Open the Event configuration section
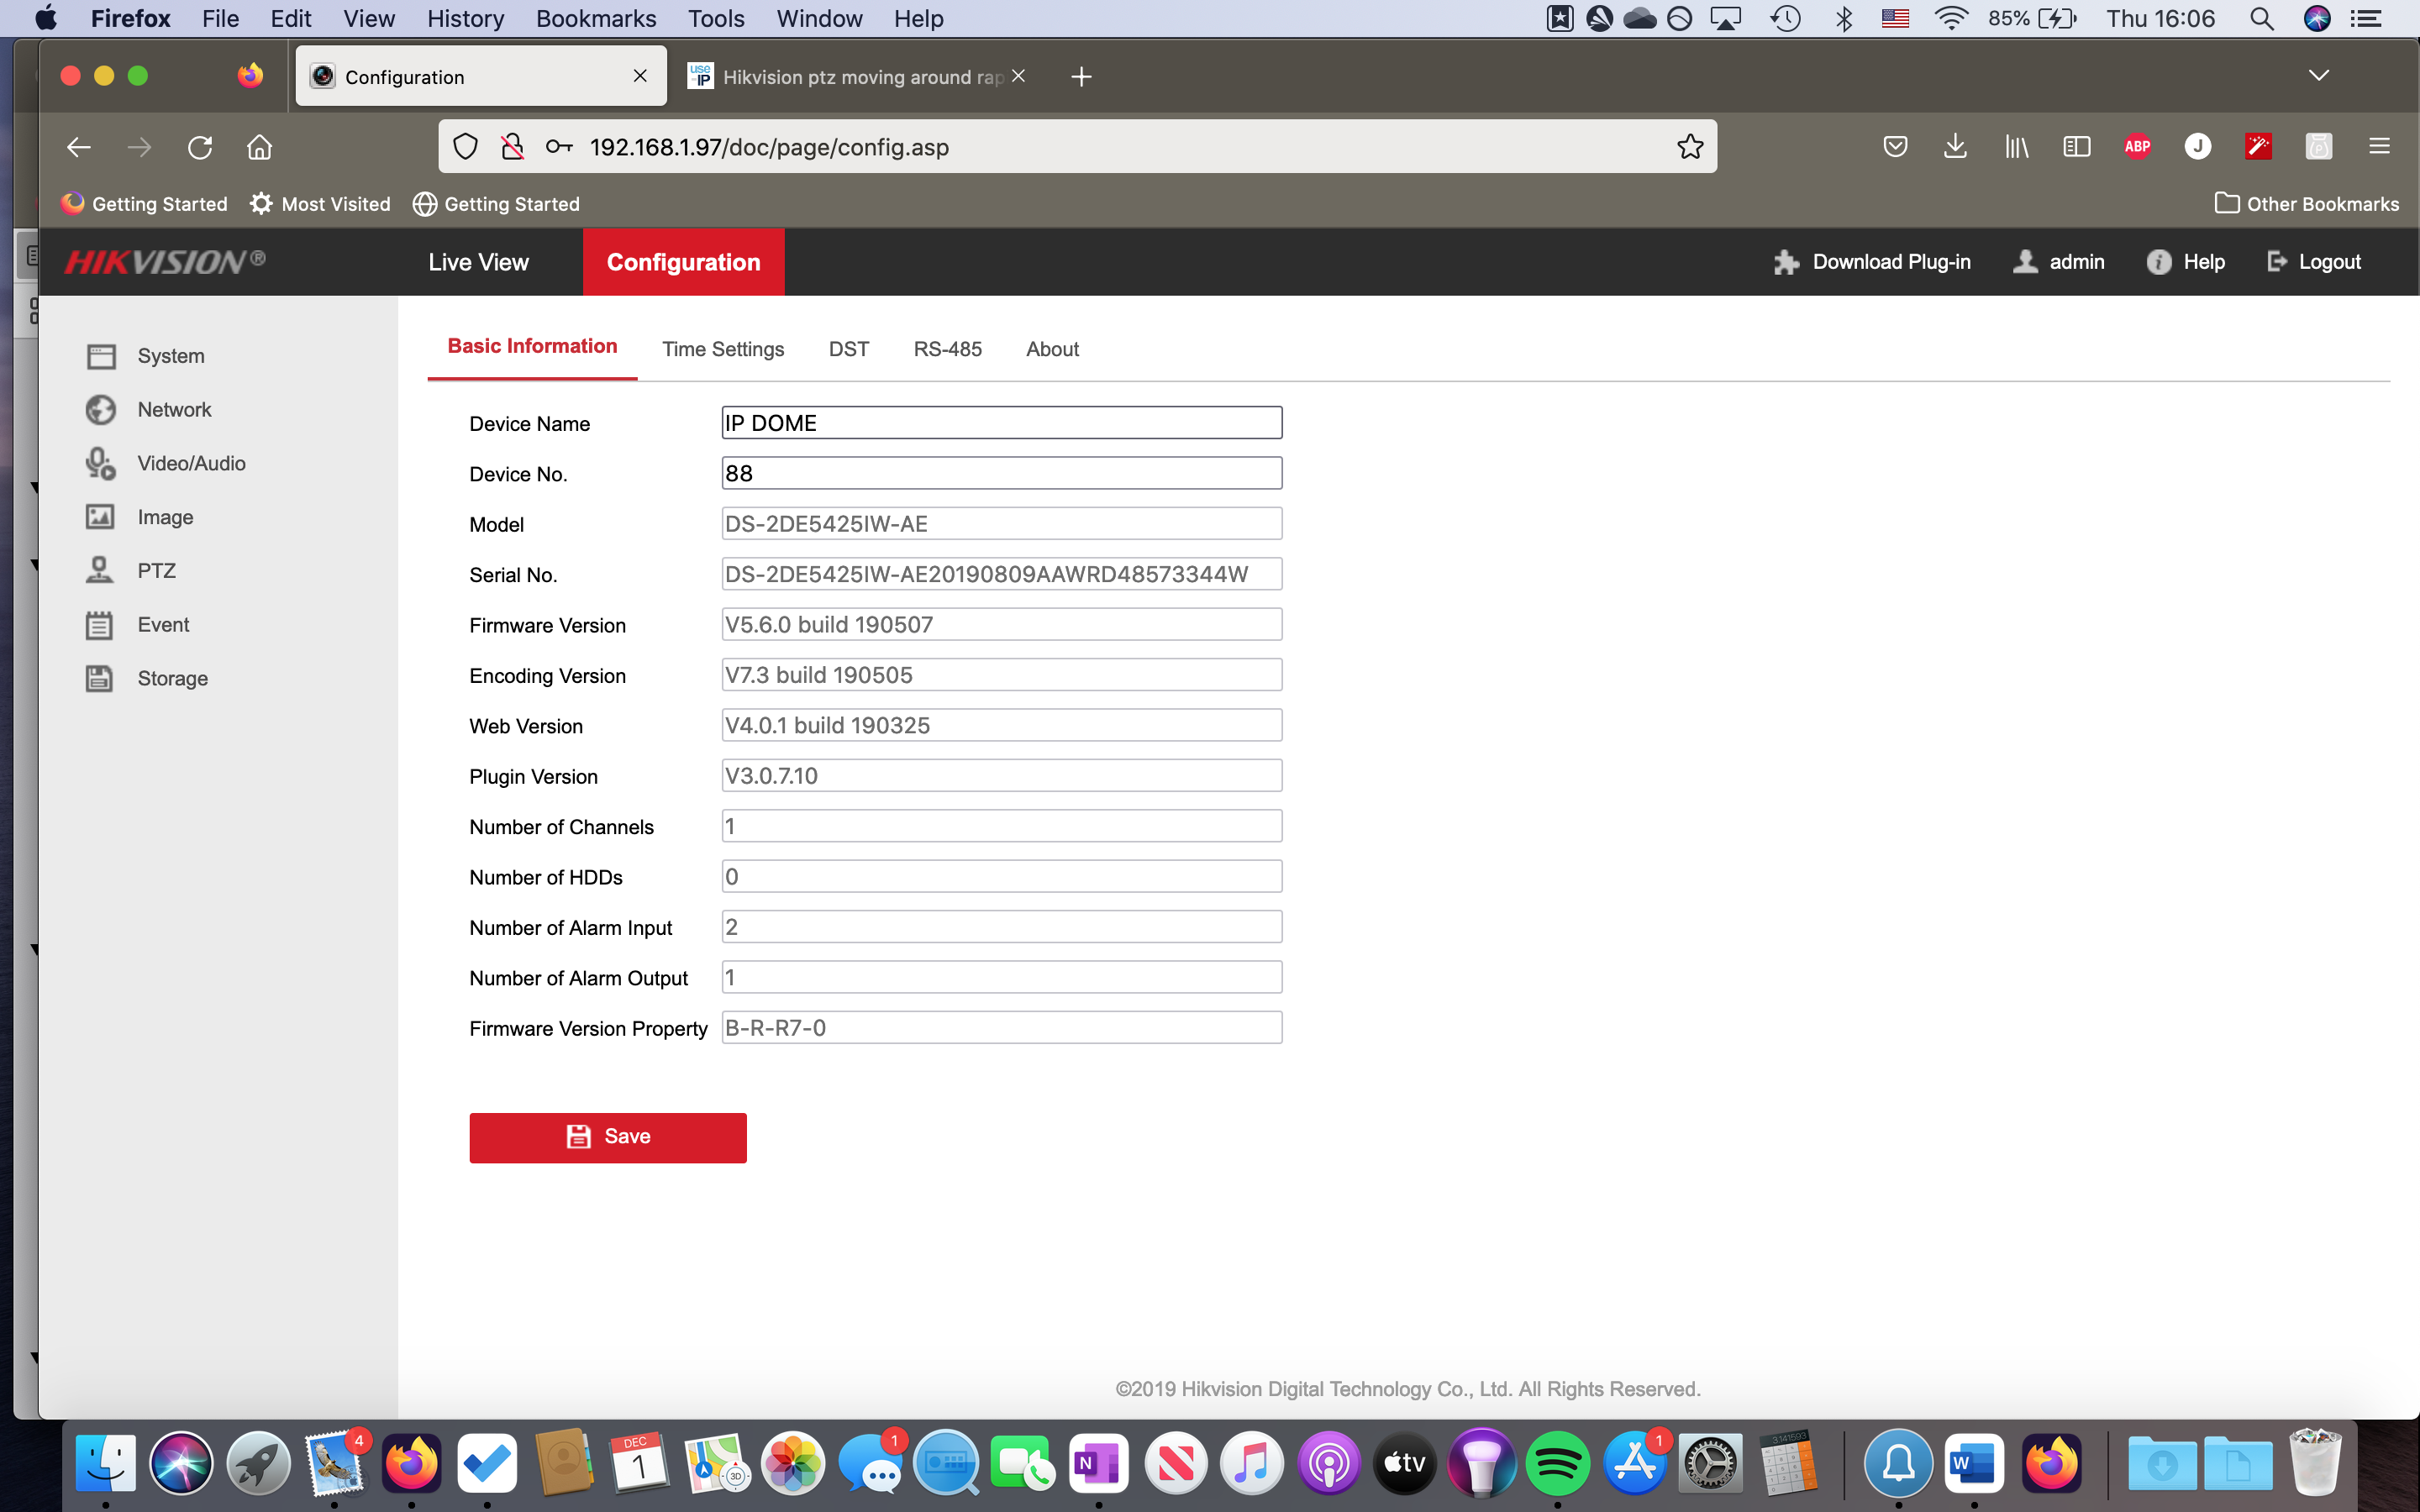The width and height of the screenshot is (2420, 1512). 162,625
